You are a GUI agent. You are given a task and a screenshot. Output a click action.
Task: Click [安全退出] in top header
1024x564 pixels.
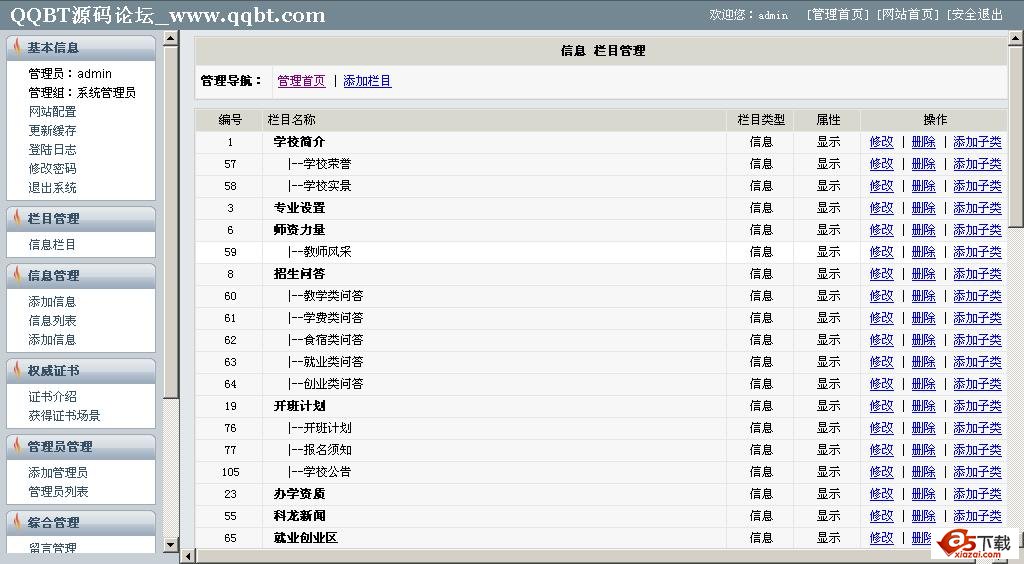[x=974, y=14]
